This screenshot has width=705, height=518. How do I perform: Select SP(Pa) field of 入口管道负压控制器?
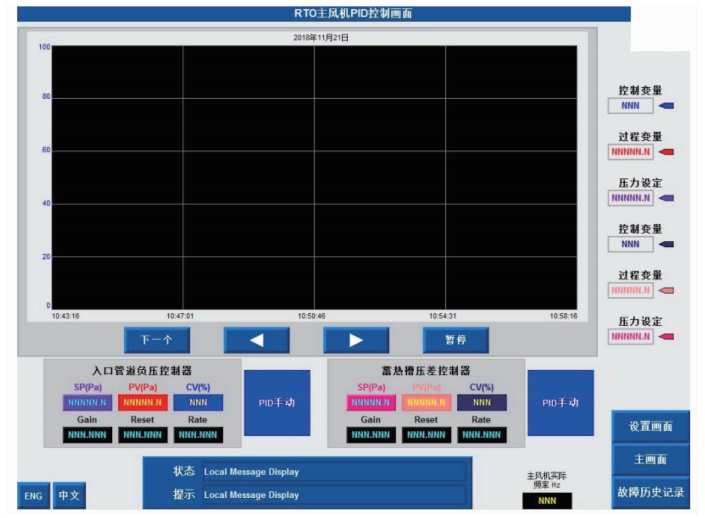pyautogui.click(x=88, y=403)
